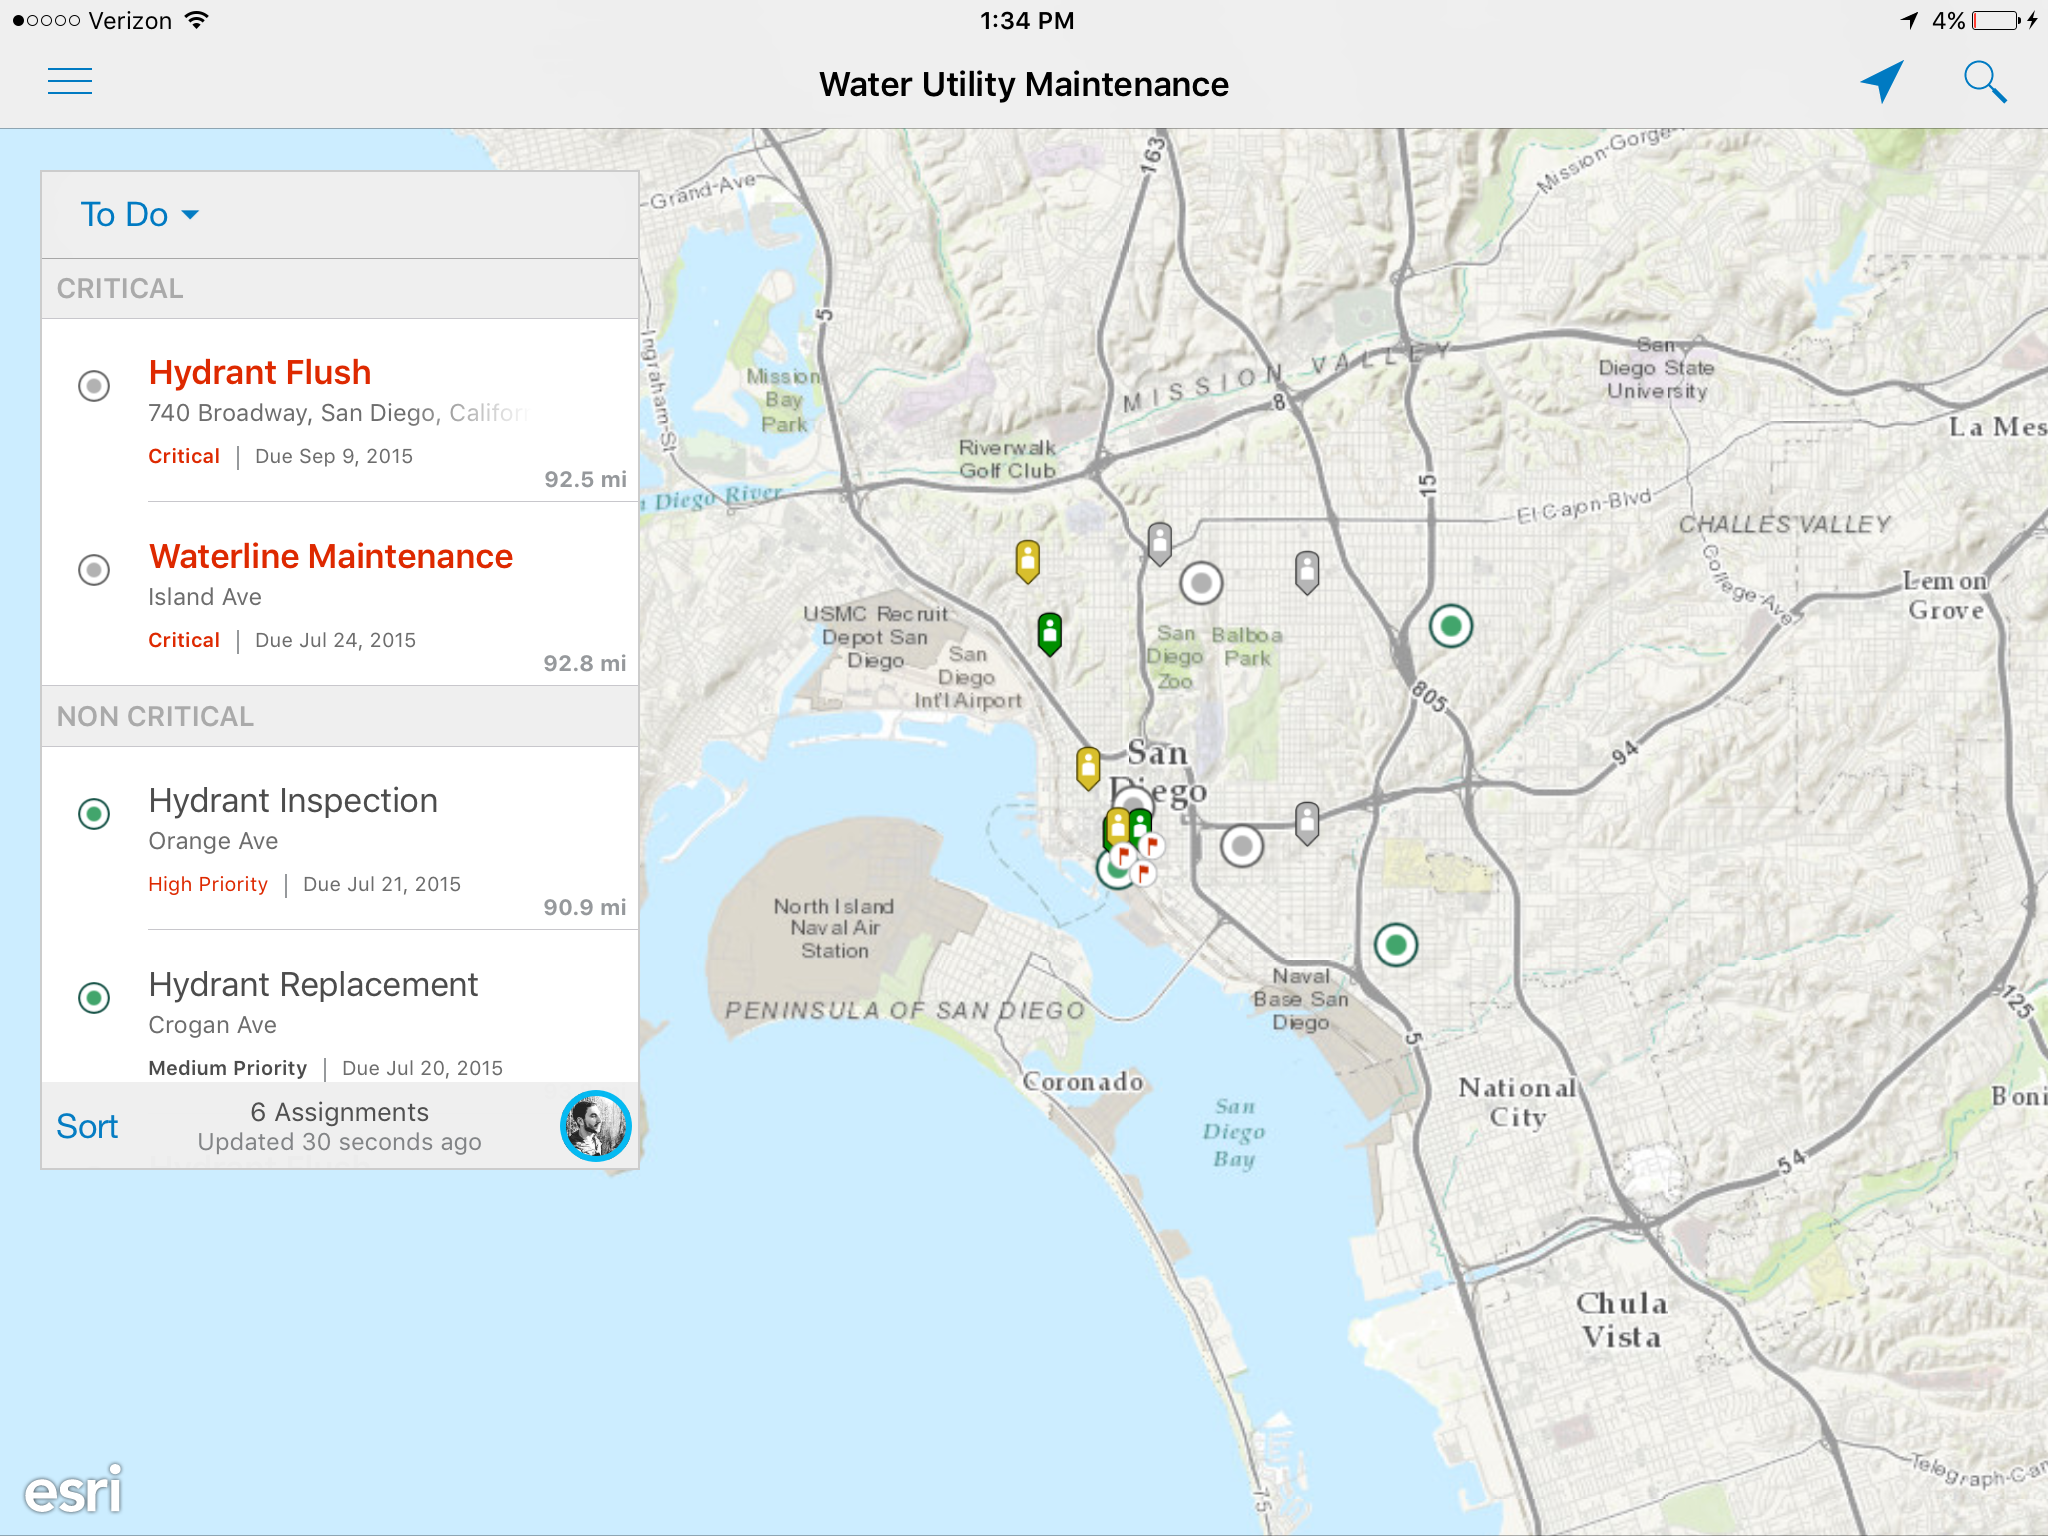
Task: Tap the 6 Assignments count
Action: (339, 1112)
